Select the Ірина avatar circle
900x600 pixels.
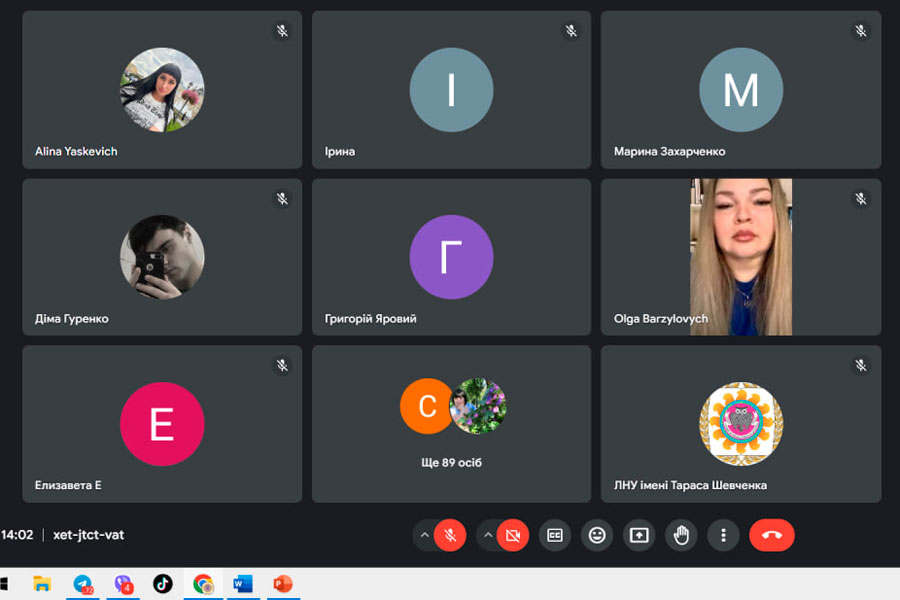click(451, 90)
